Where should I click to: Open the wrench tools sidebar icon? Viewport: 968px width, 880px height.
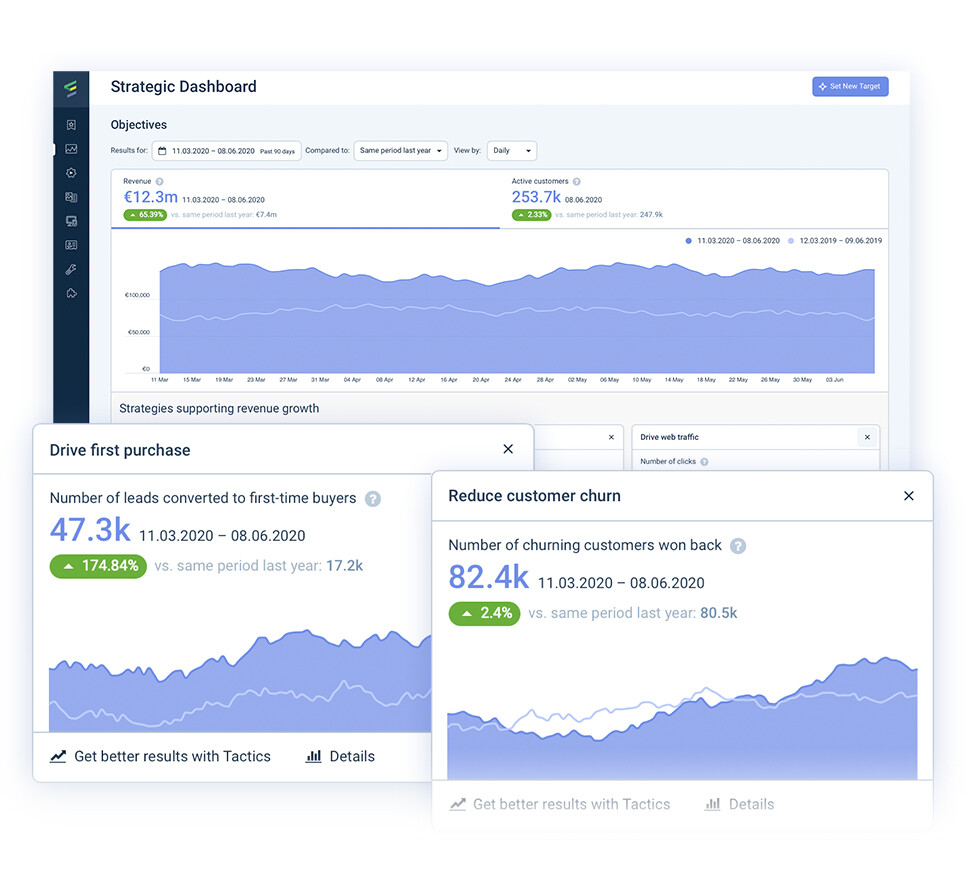coord(72,269)
